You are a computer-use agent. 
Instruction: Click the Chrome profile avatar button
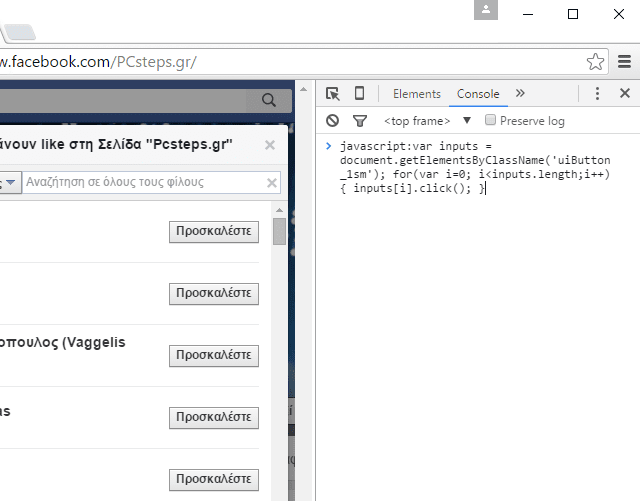[486, 10]
